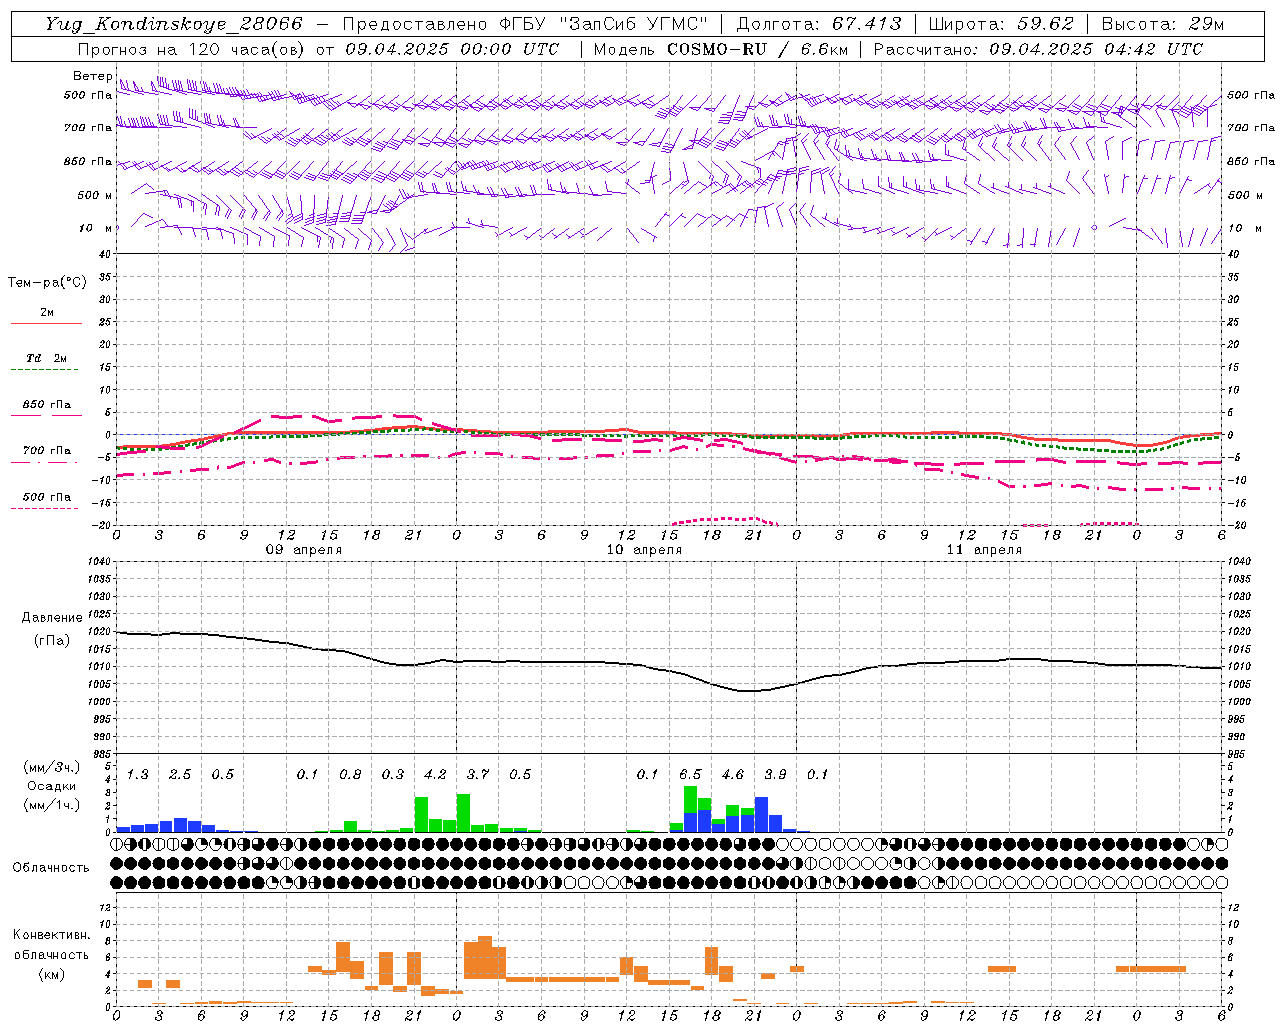Image resolution: width=1280 pixels, height=1024 pixels.
Task: Click the pink dashed line under legend 500 гПа
Action: pyautogui.click(x=46, y=509)
